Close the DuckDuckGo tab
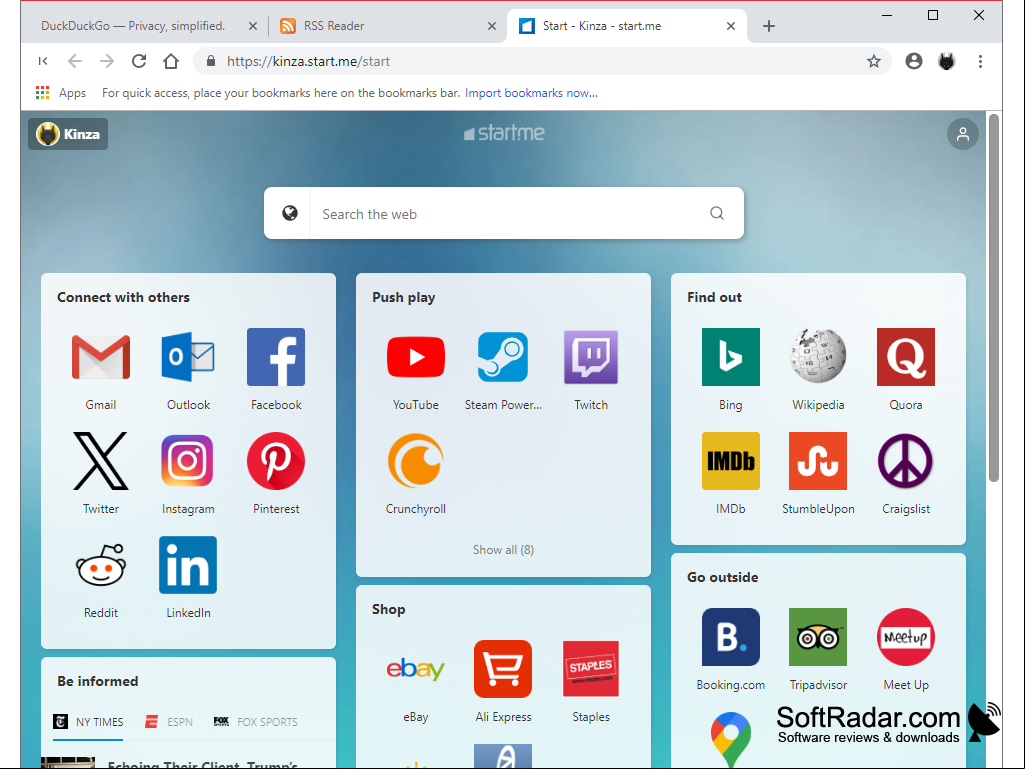Viewport: 1025px width, 769px height. click(x=253, y=26)
